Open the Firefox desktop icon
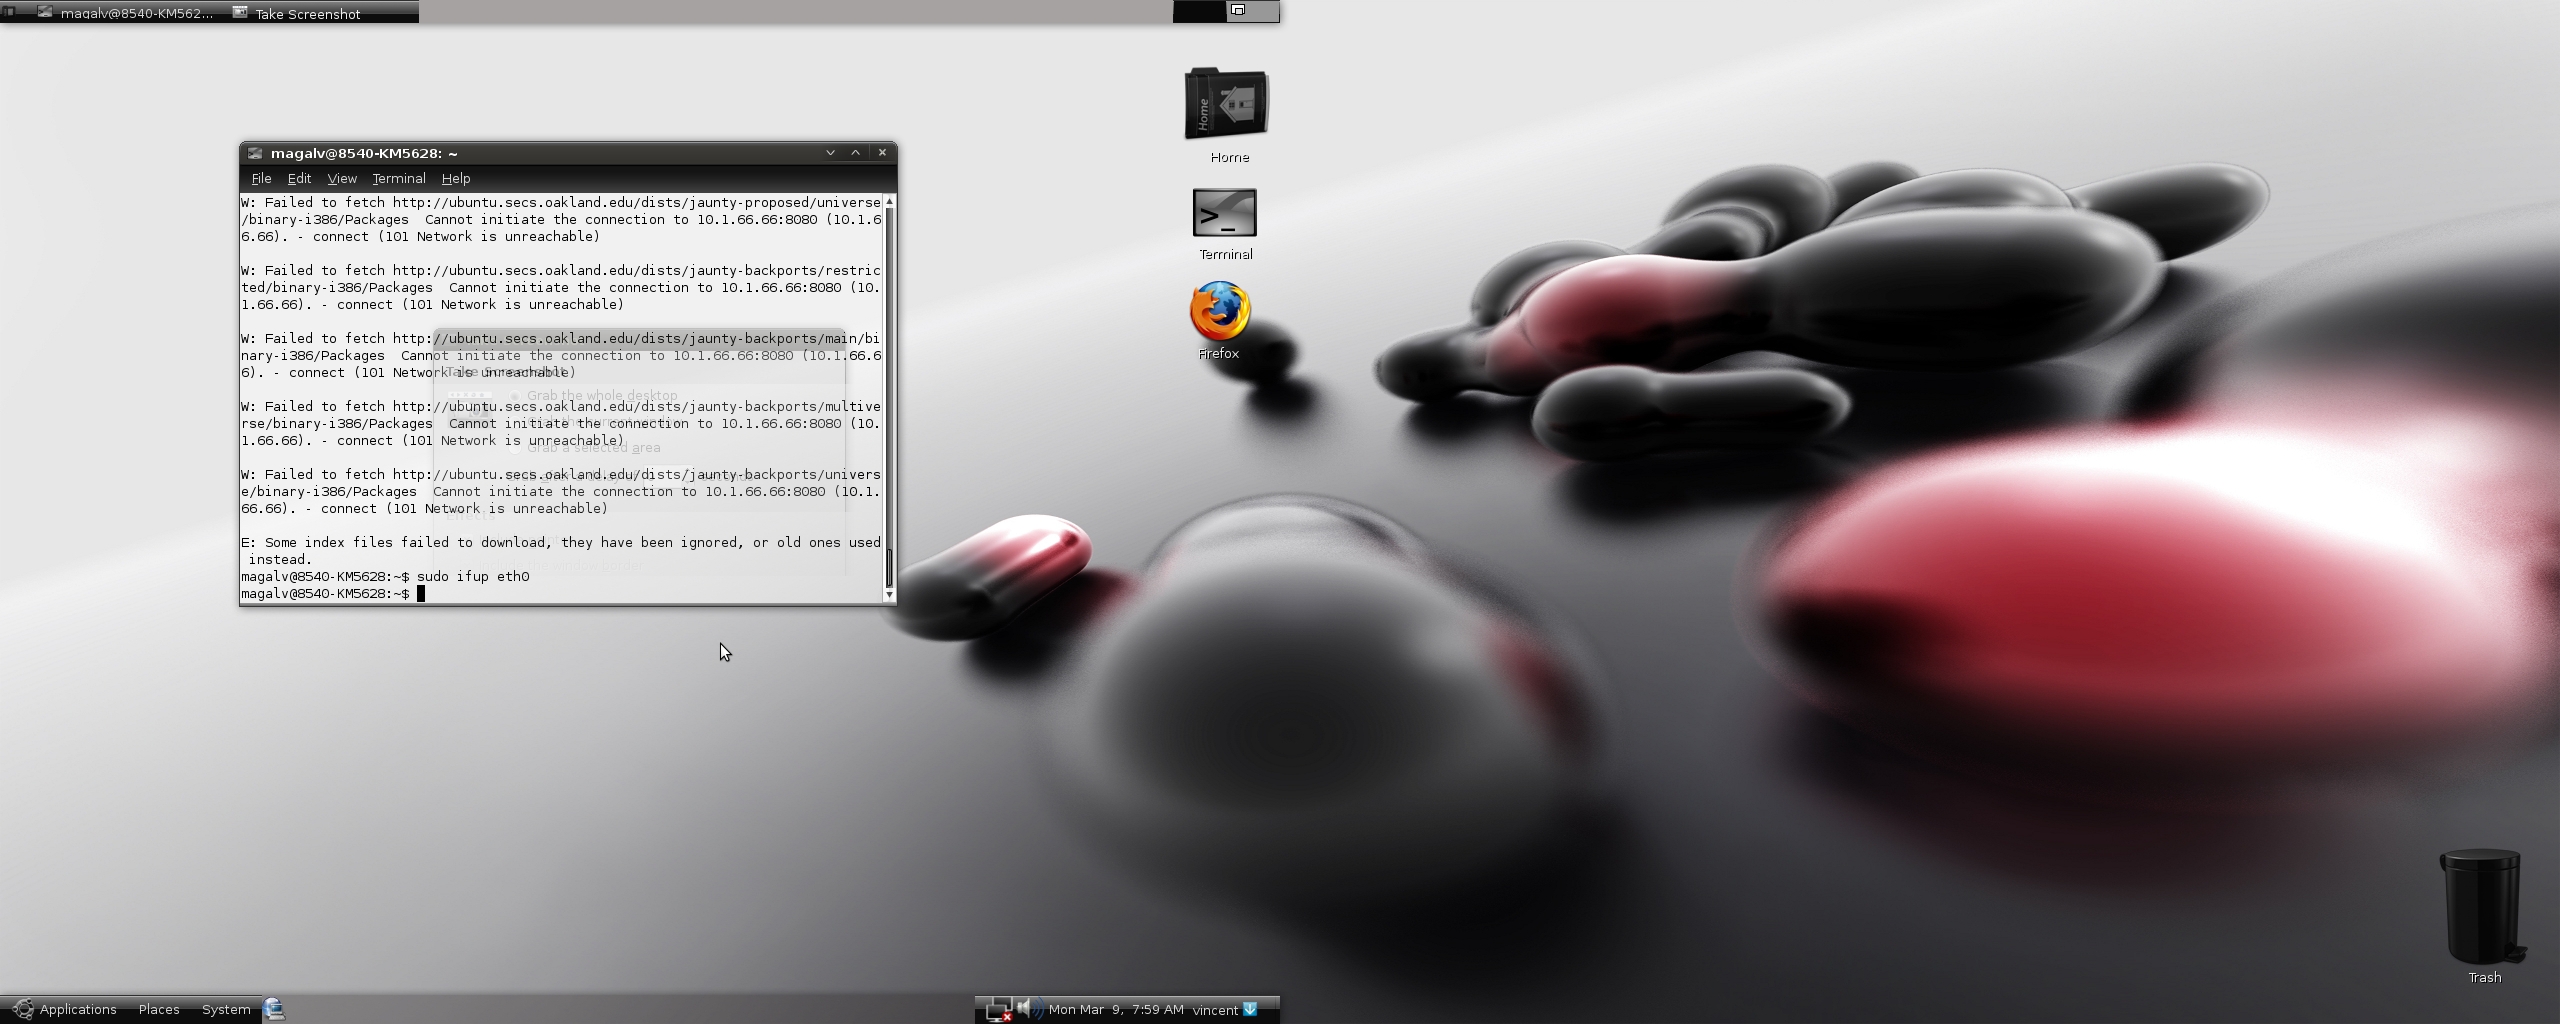This screenshot has width=2560, height=1024. click(x=1219, y=312)
